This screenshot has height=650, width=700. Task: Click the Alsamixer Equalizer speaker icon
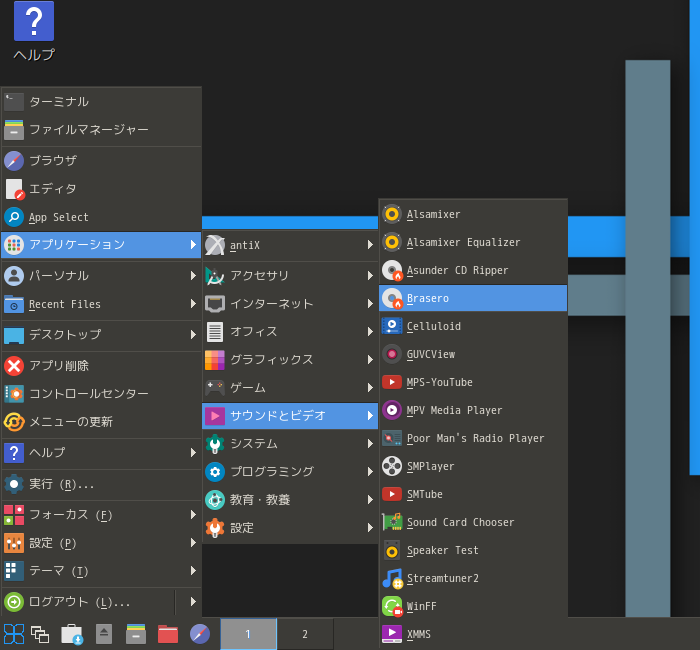tap(392, 242)
